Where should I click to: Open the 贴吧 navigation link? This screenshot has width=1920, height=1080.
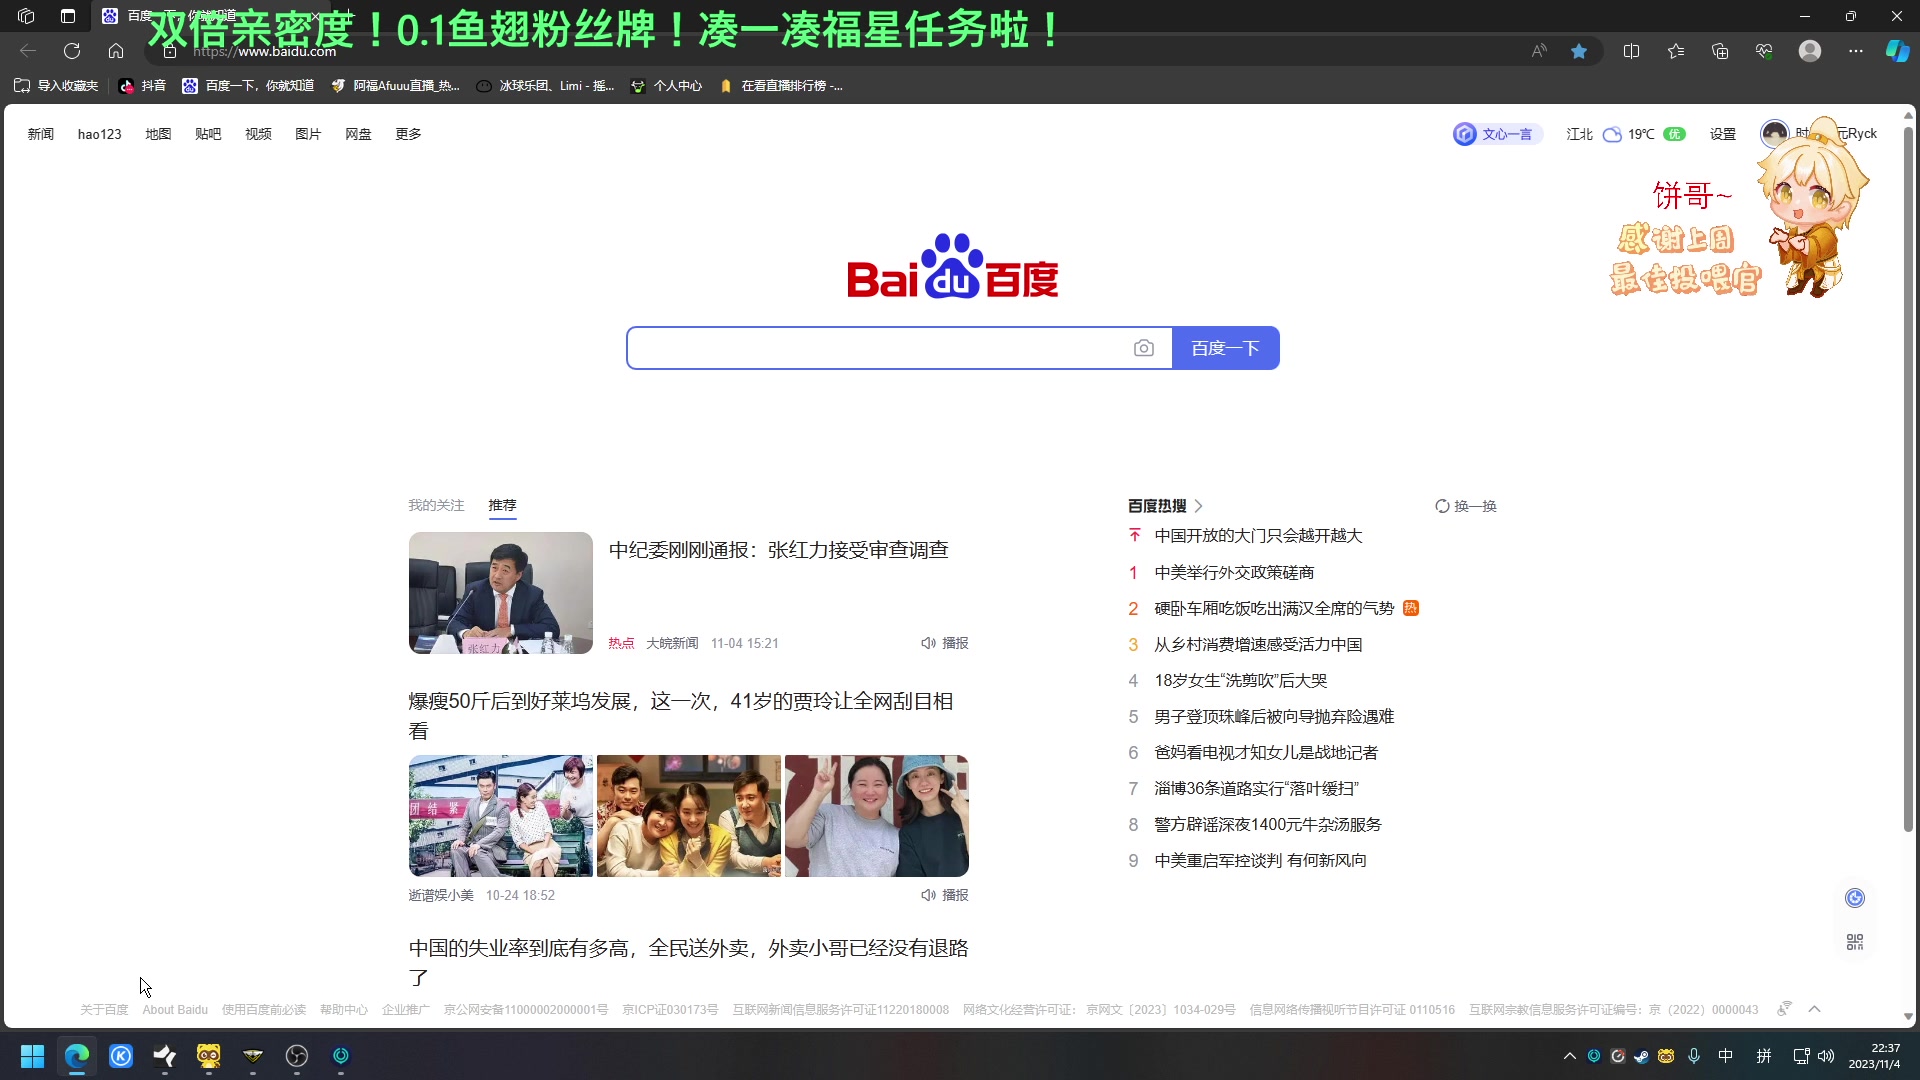click(208, 134)
